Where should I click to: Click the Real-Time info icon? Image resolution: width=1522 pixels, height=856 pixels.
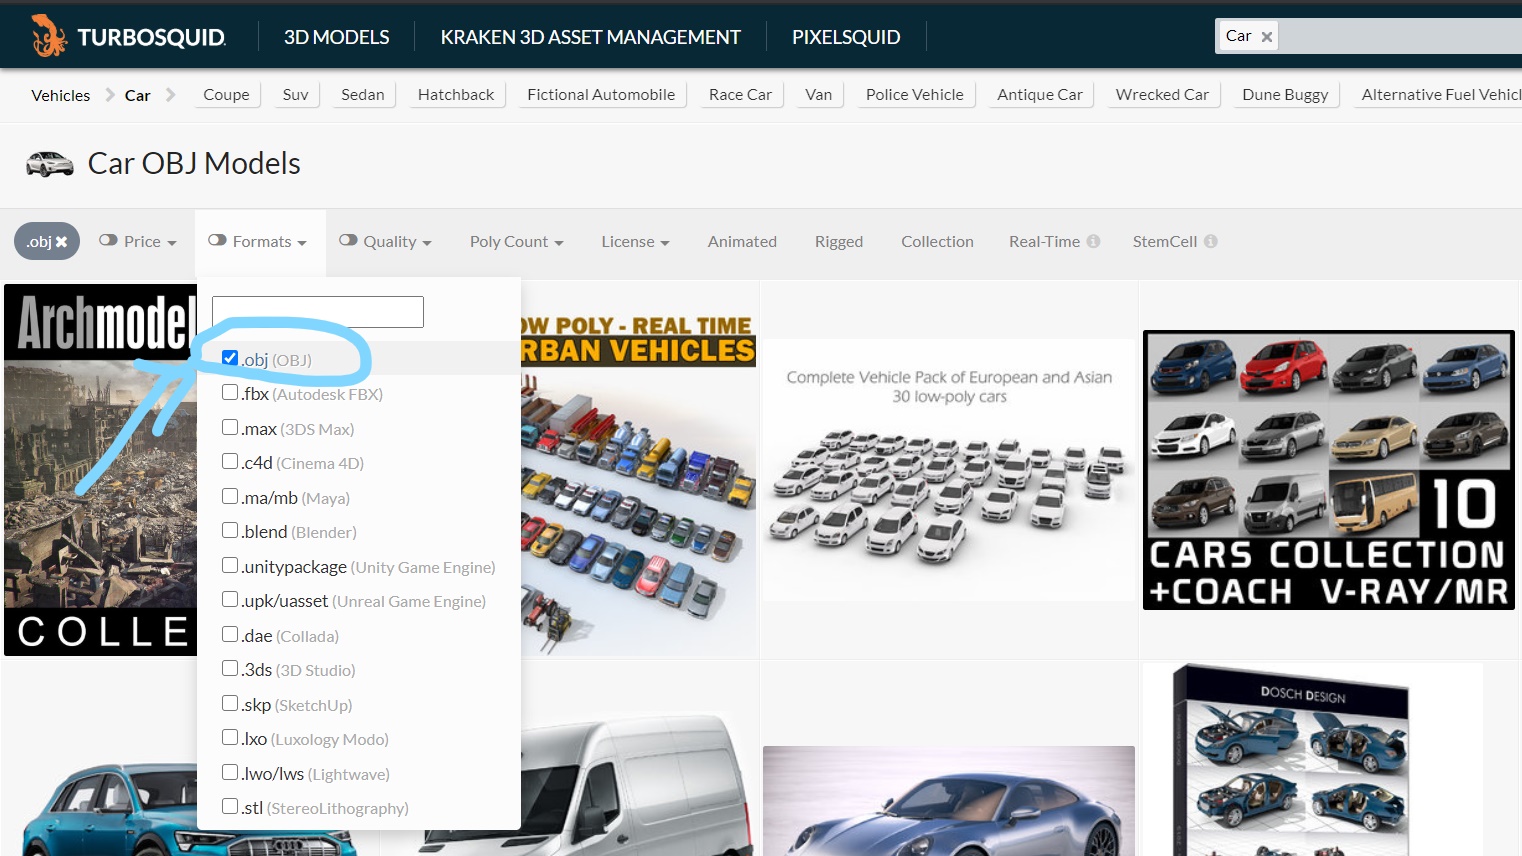click(x=1093, y=241)
